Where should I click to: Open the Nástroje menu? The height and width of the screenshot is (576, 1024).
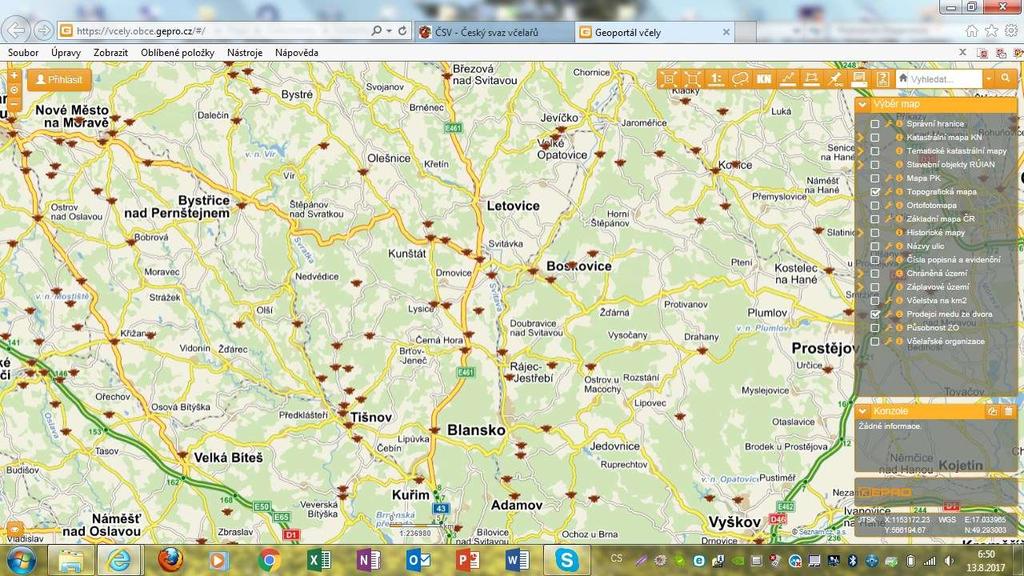[245, 53]
